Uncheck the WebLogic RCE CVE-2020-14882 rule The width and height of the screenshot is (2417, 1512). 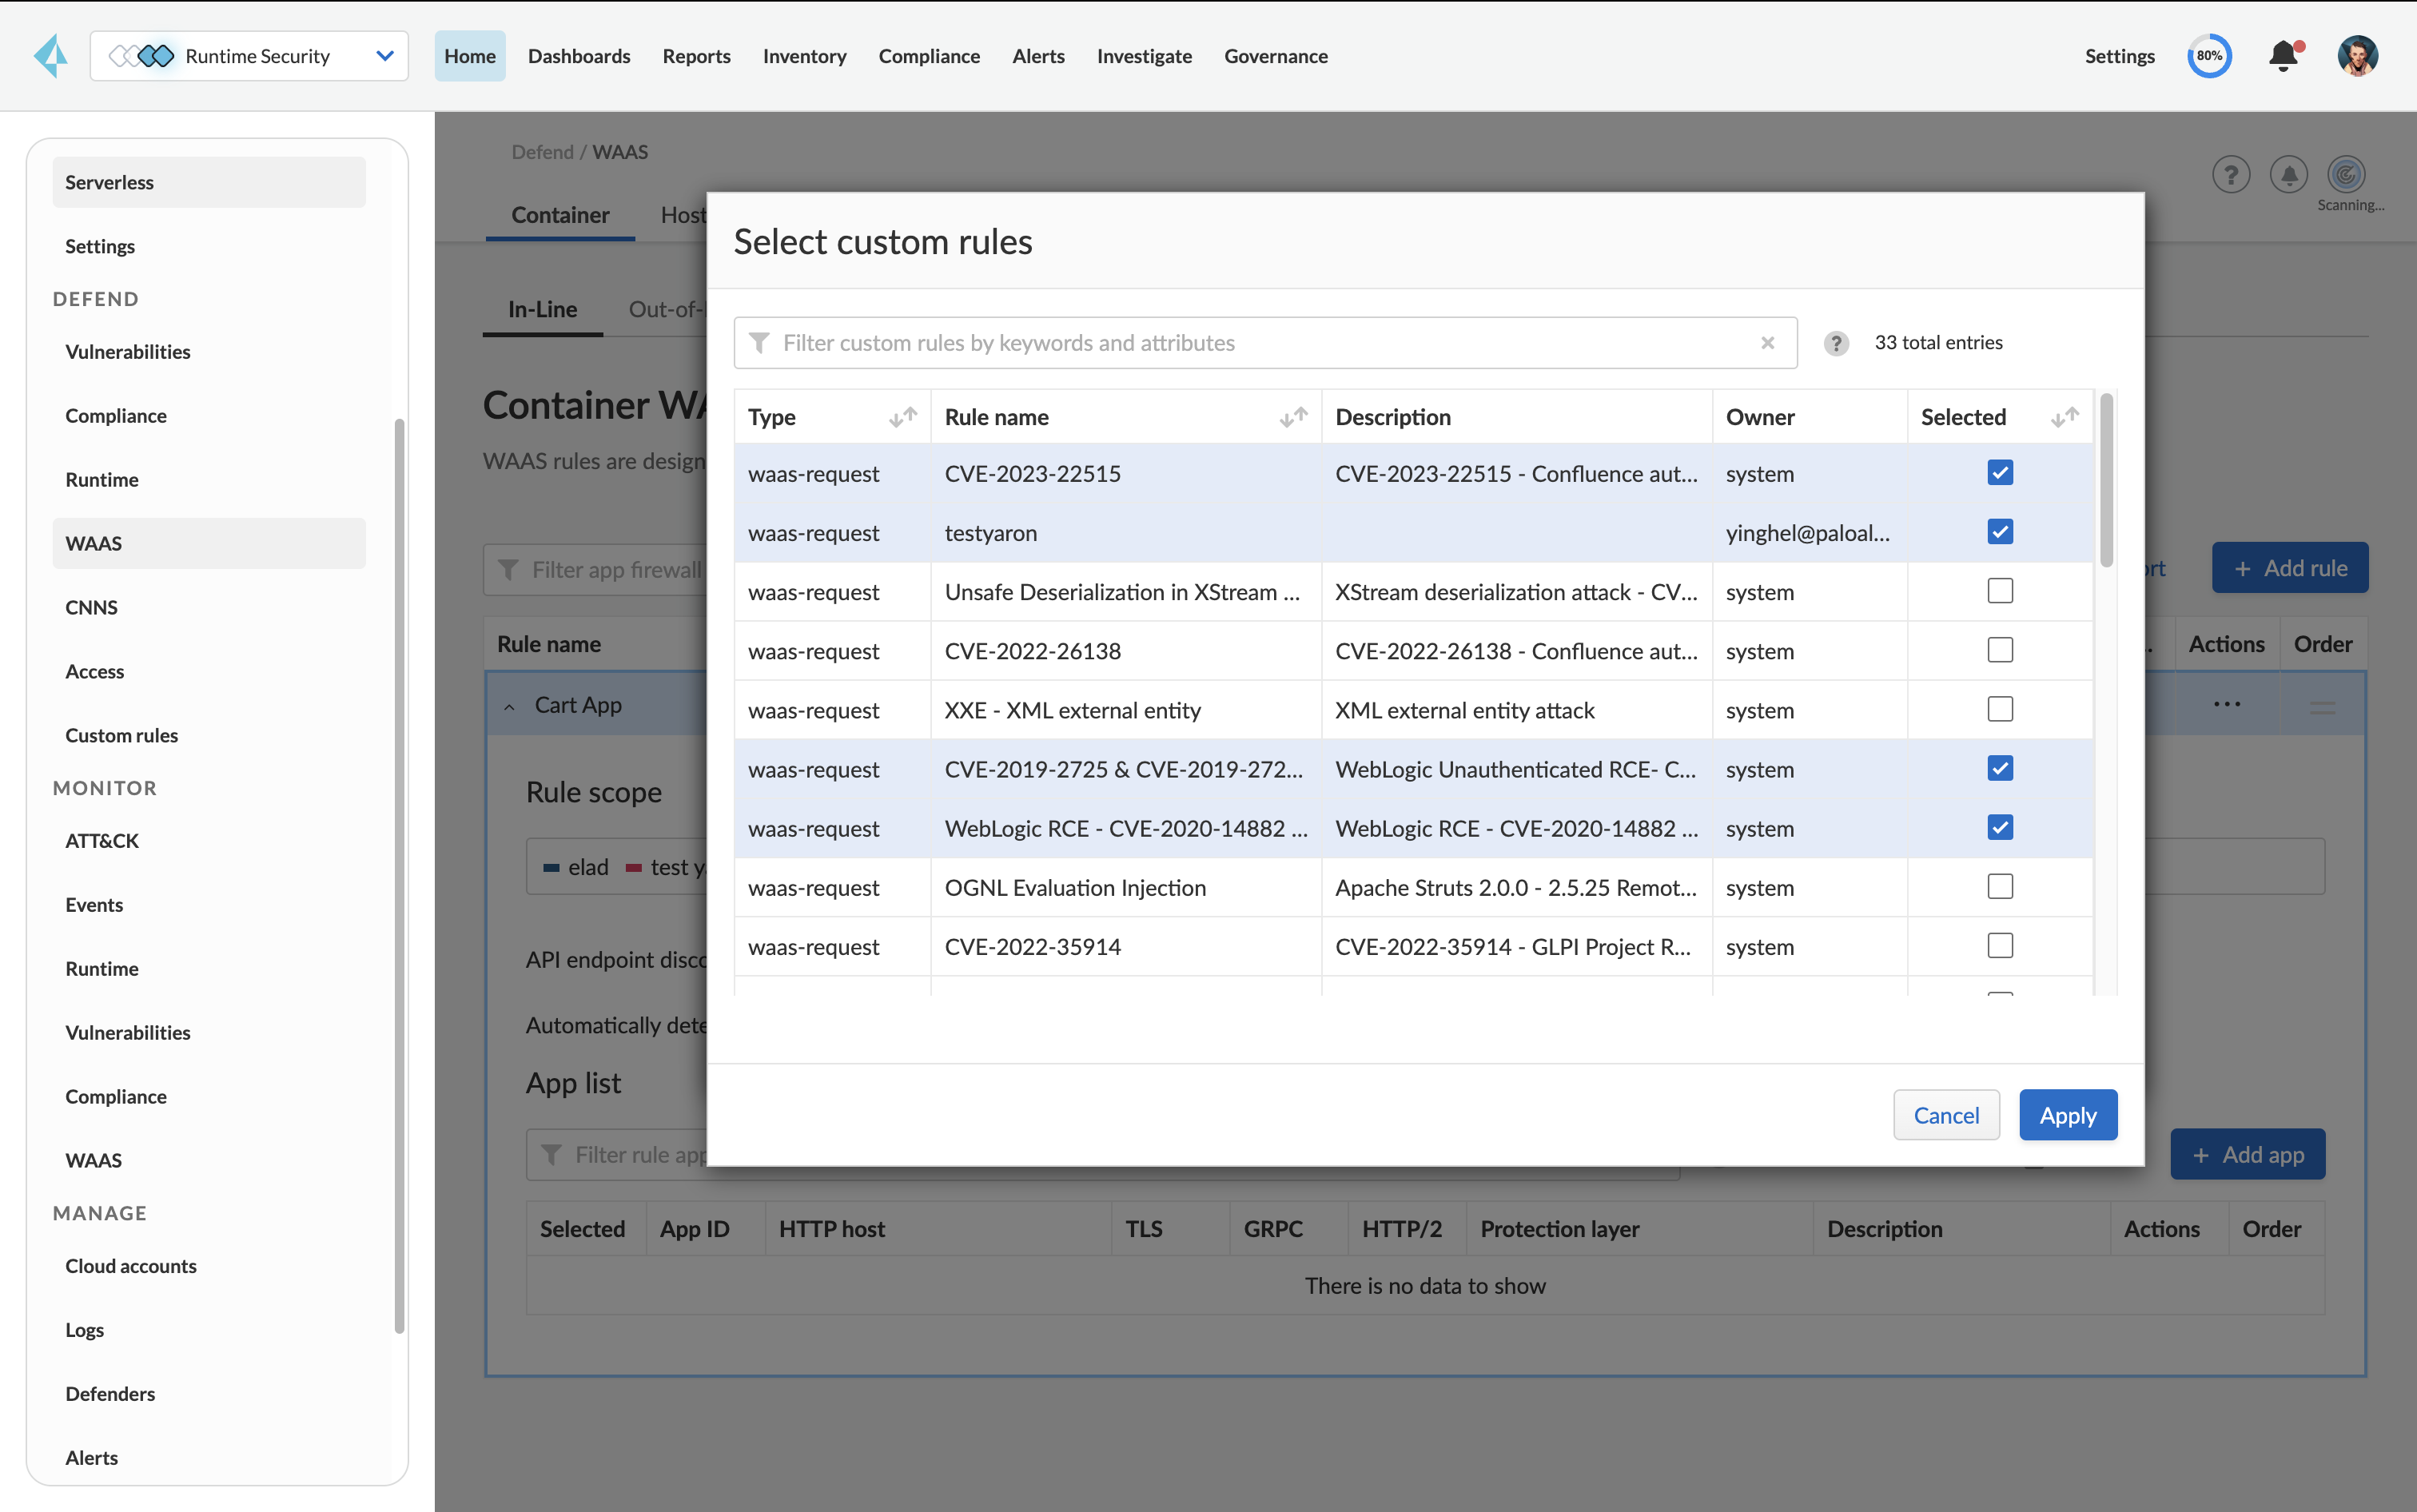pyautogui.click(x=2000, y=827)
